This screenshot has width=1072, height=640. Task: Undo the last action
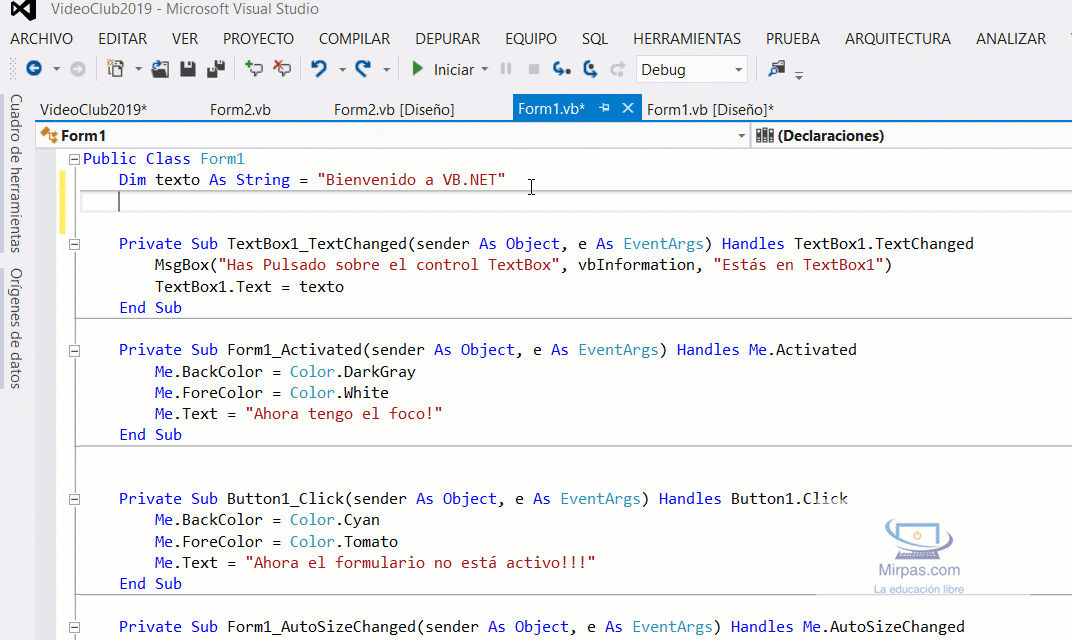(x=319, y=69)
